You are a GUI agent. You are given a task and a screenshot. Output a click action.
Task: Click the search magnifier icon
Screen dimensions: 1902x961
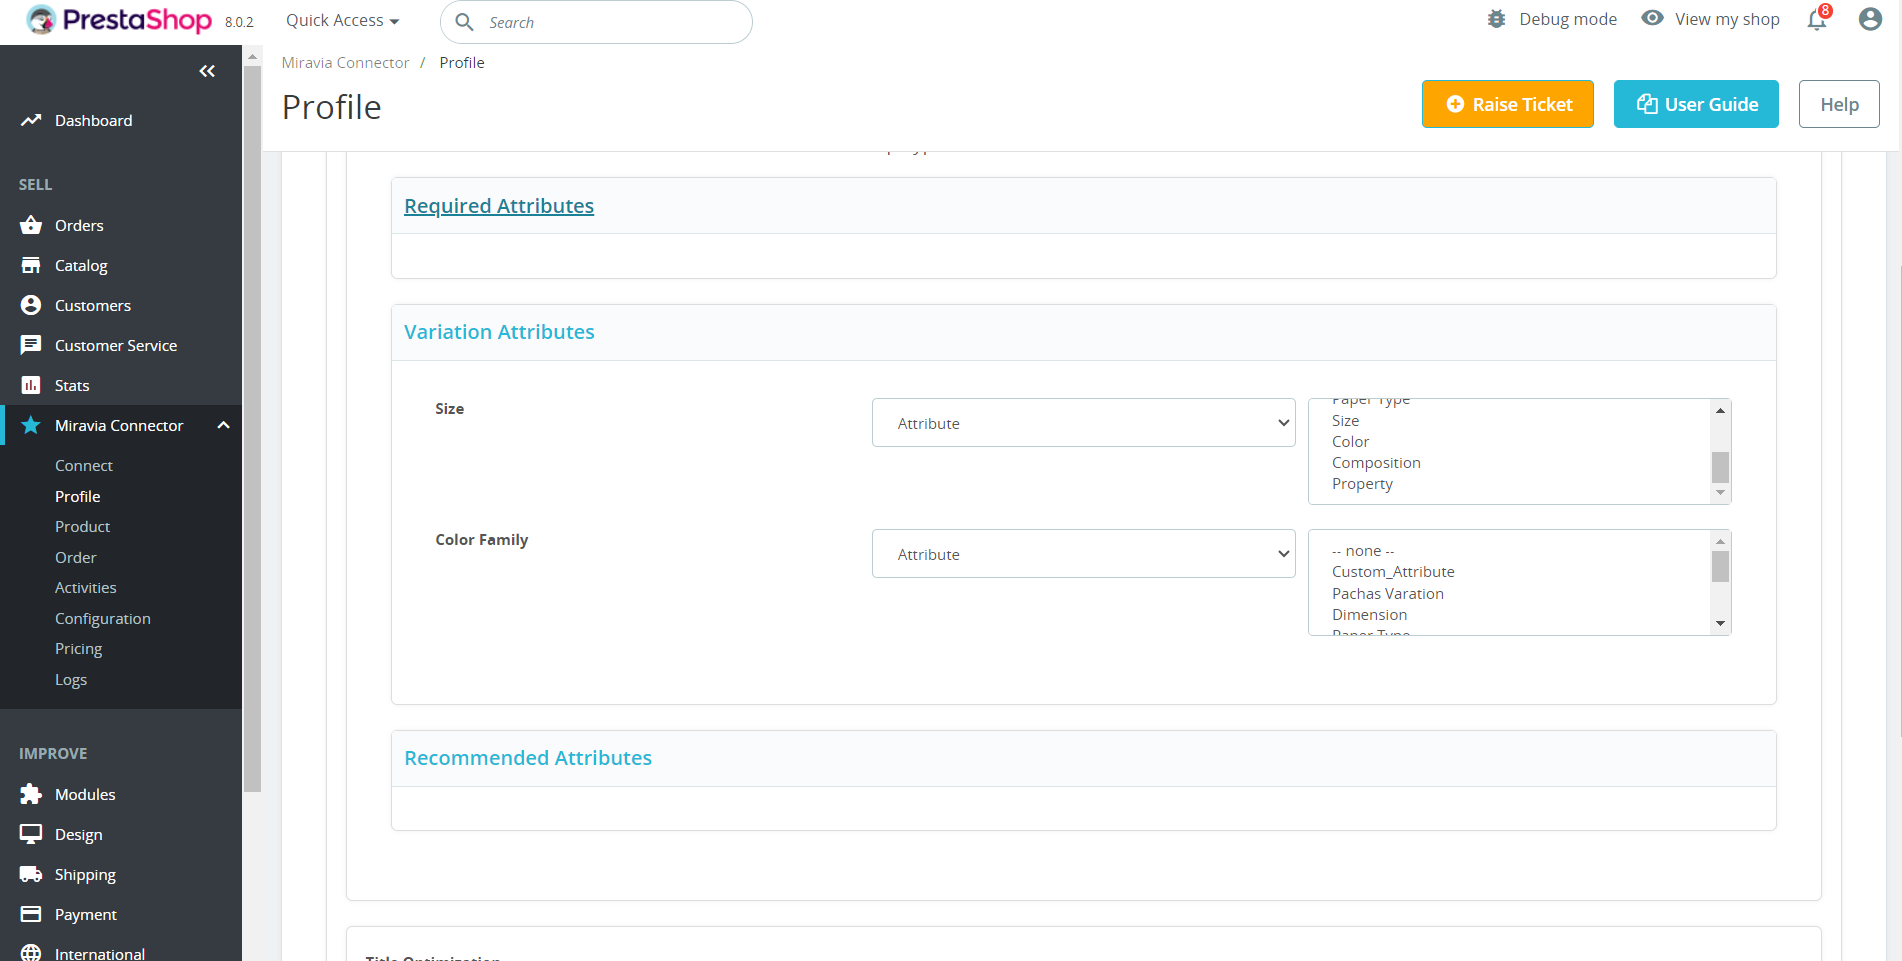tap(465, 22)
